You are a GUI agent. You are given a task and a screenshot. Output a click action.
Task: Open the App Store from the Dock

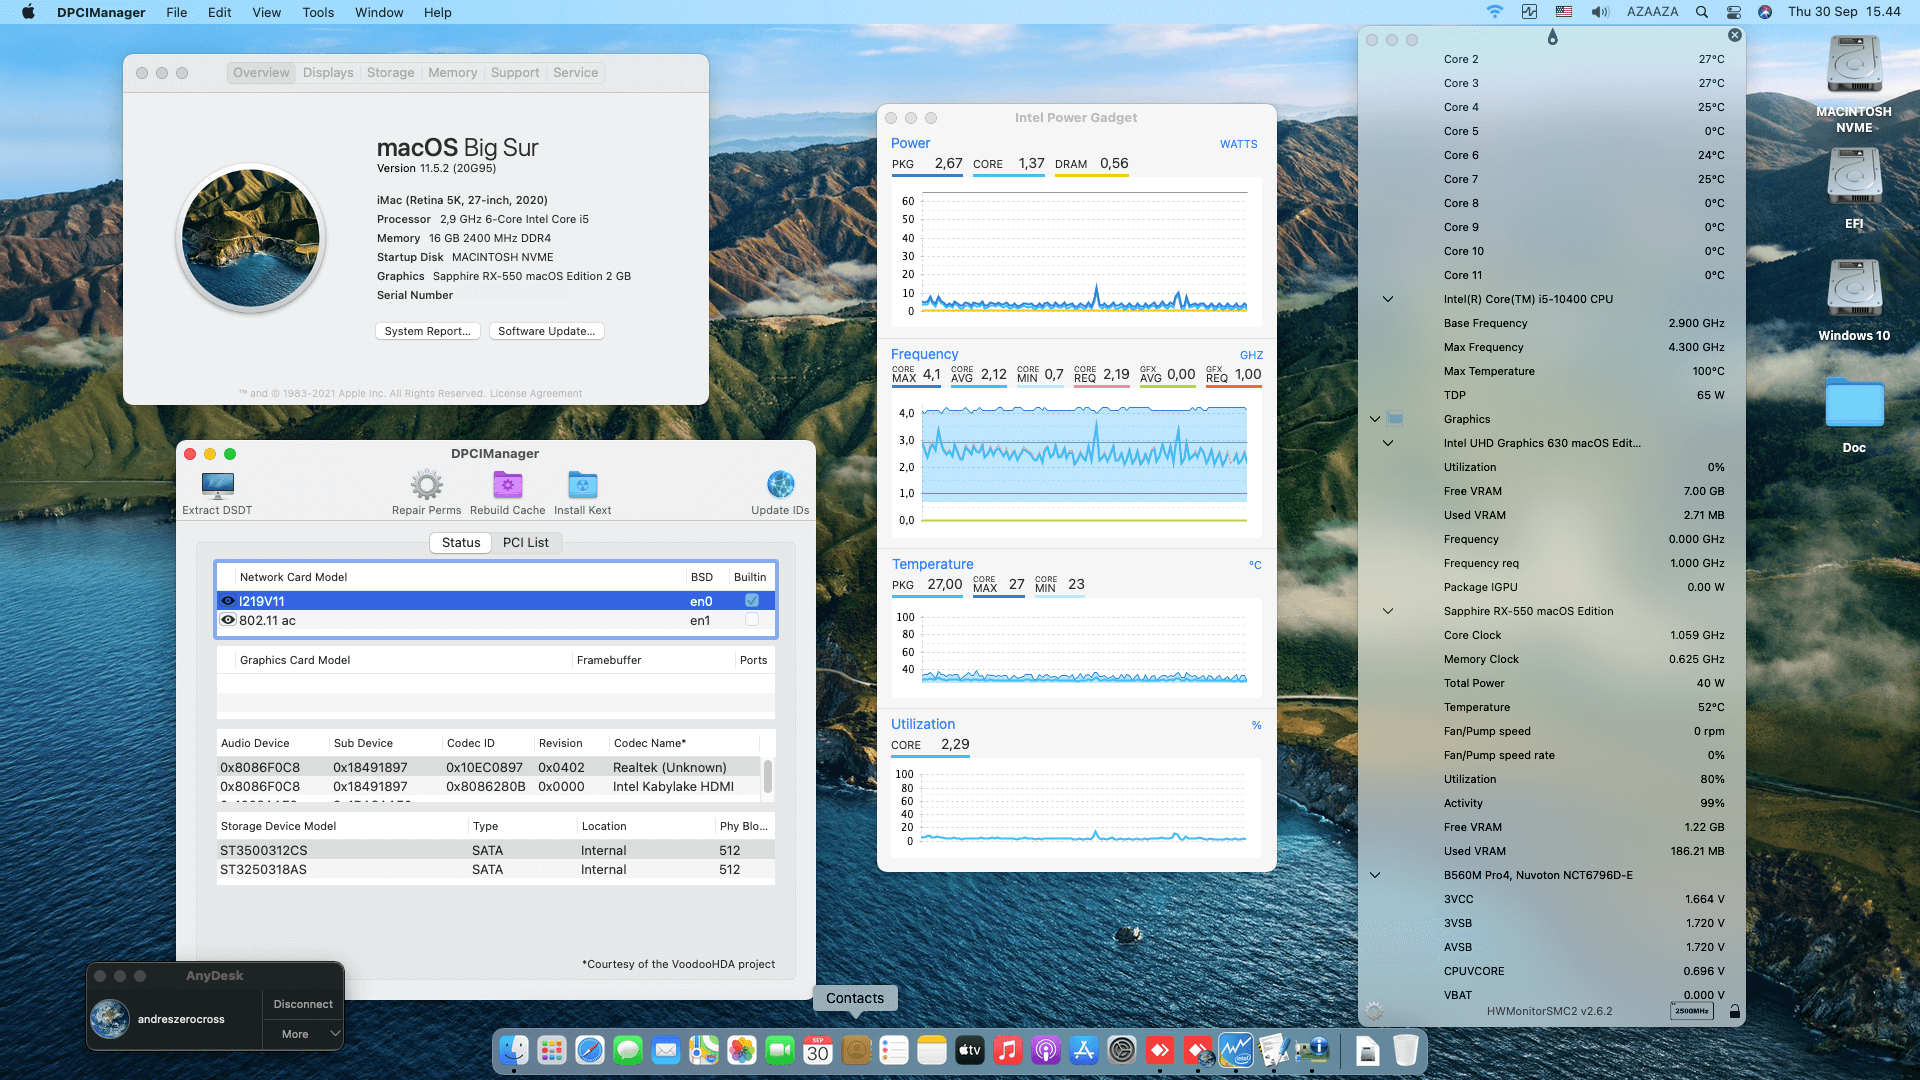1084,1050
